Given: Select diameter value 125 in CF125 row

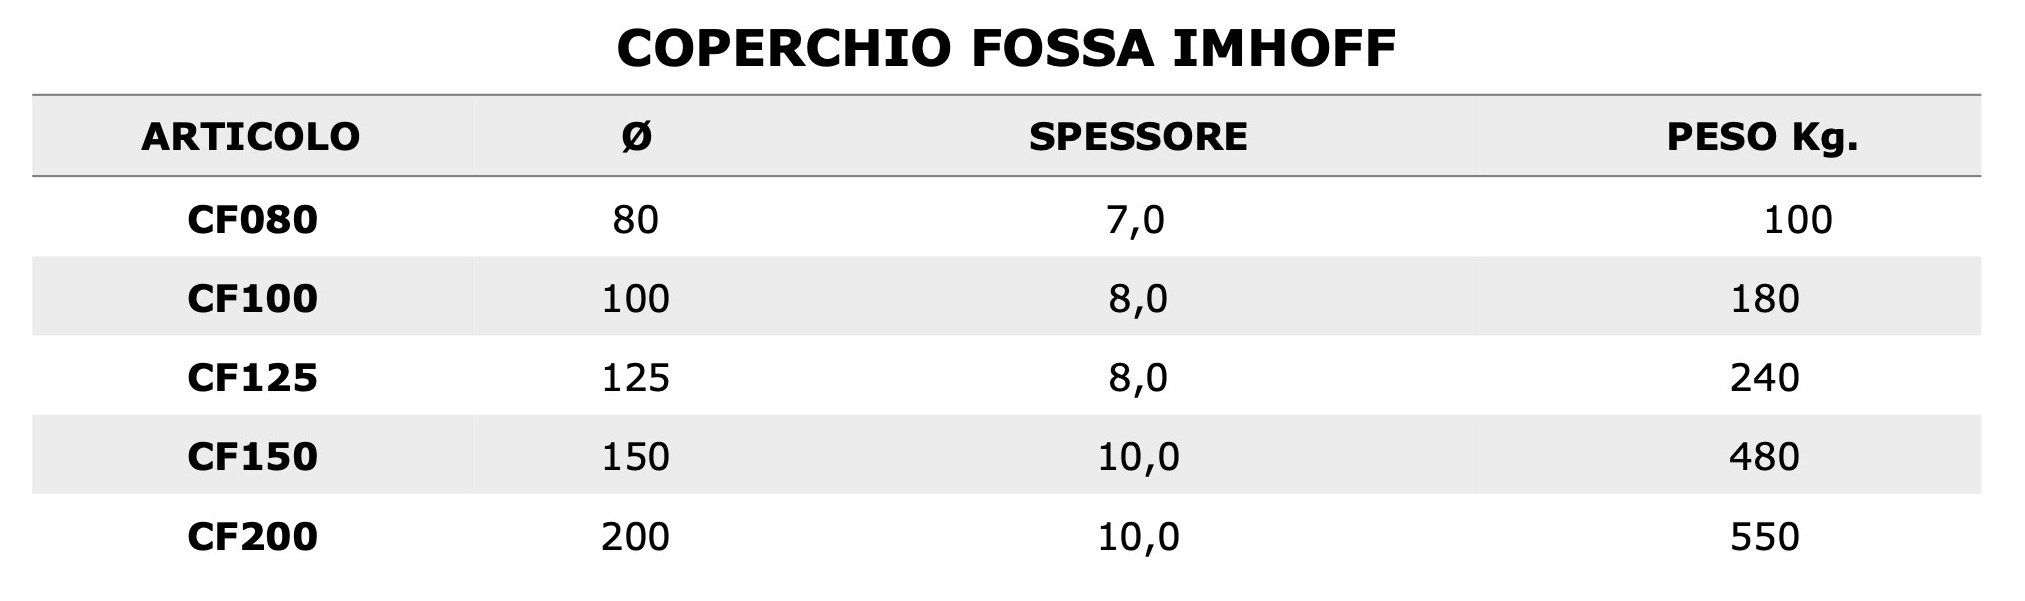Looking at the screenshot, I should click(636, 377).
